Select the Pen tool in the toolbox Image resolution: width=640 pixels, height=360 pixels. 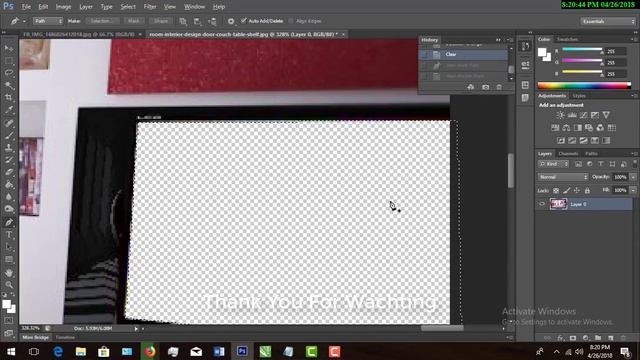click(x=9, y=222)
